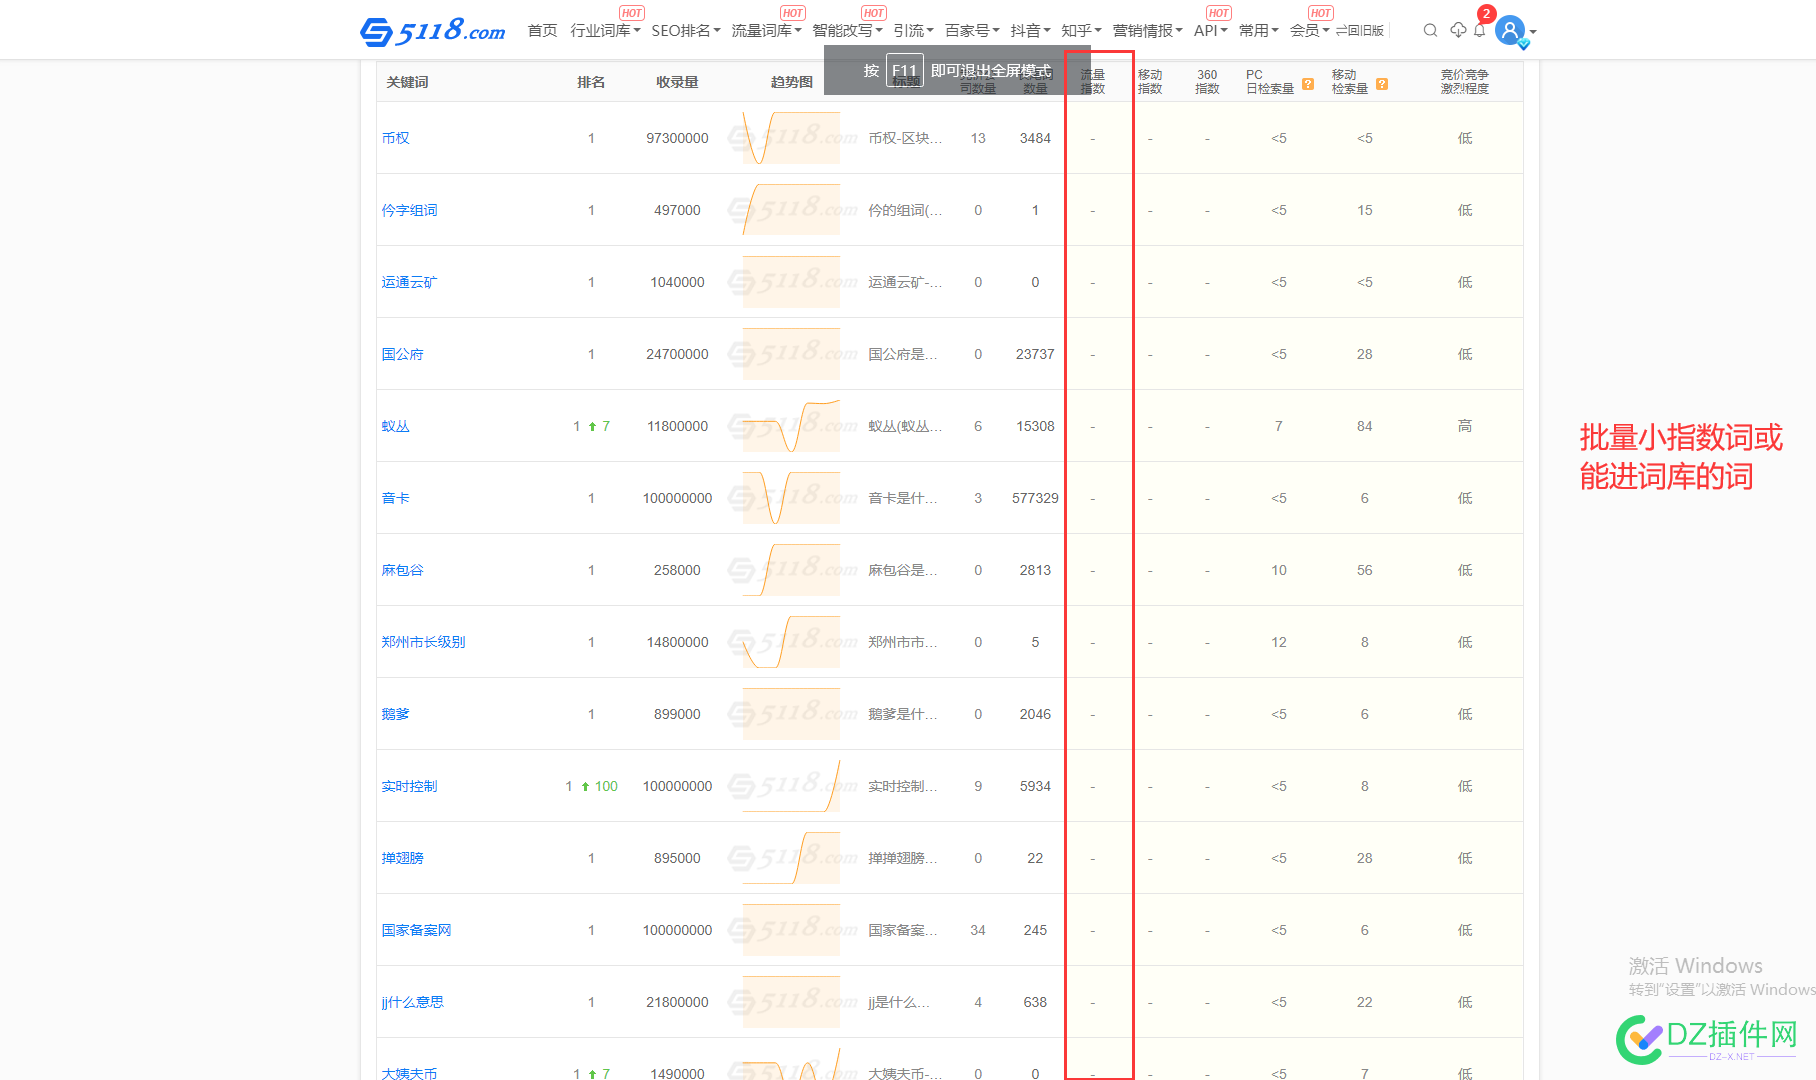Open the search magnifier icon
The width and height of the screenshot is (1816, 1080).
coord(1430,30)
